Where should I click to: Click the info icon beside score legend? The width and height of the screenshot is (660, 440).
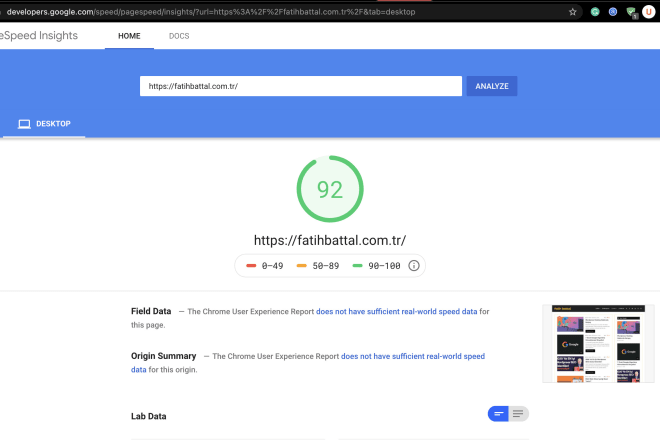[x=414, y=266]
